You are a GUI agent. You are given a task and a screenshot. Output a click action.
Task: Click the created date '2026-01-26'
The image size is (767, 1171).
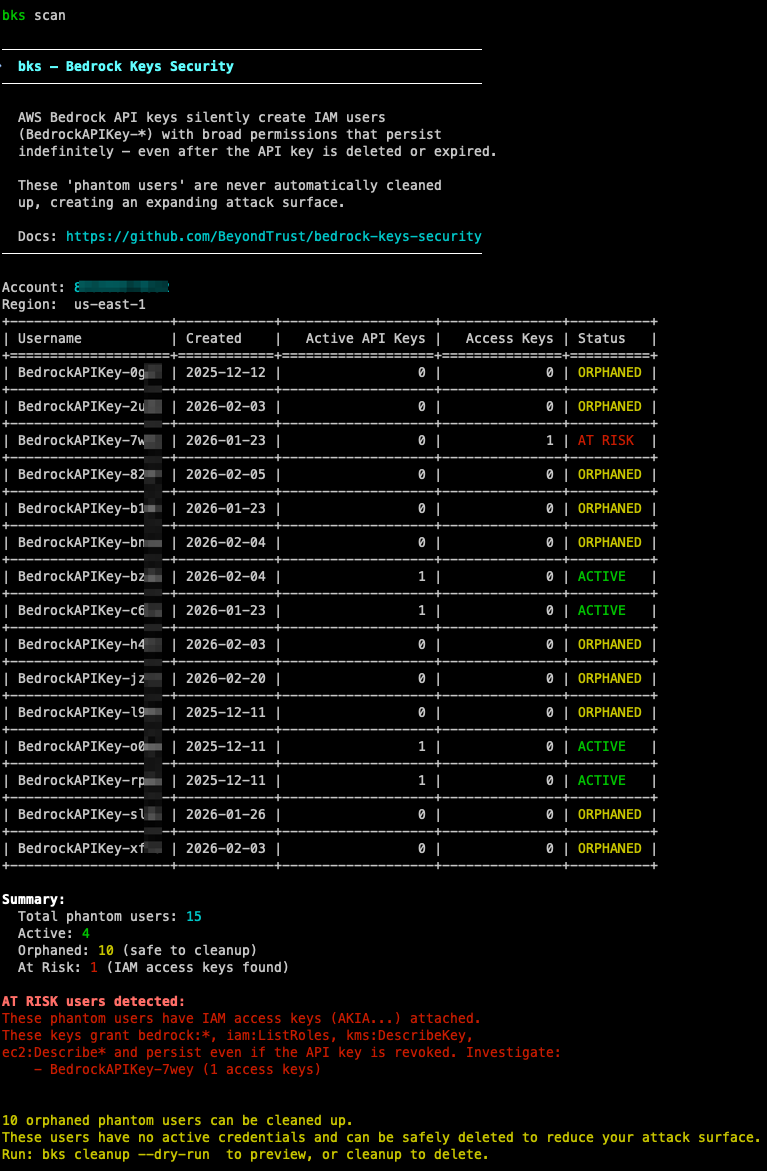(226, 815)
